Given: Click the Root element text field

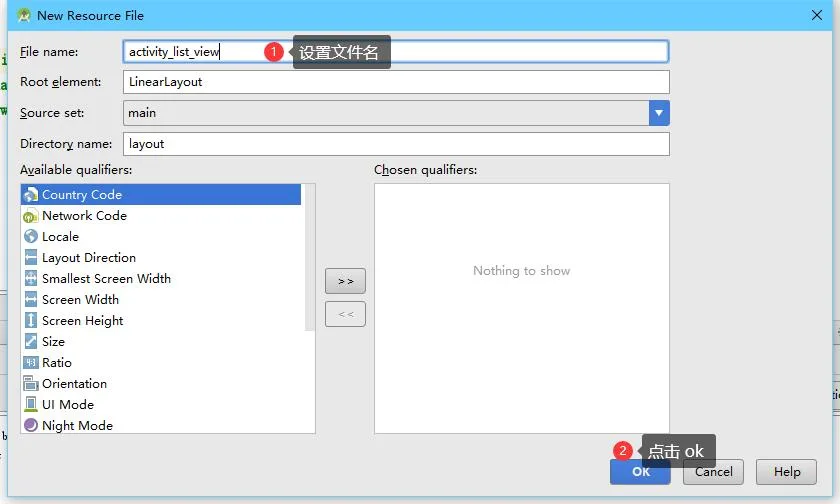Looking at the screenshot, I should tap(396, 82).
